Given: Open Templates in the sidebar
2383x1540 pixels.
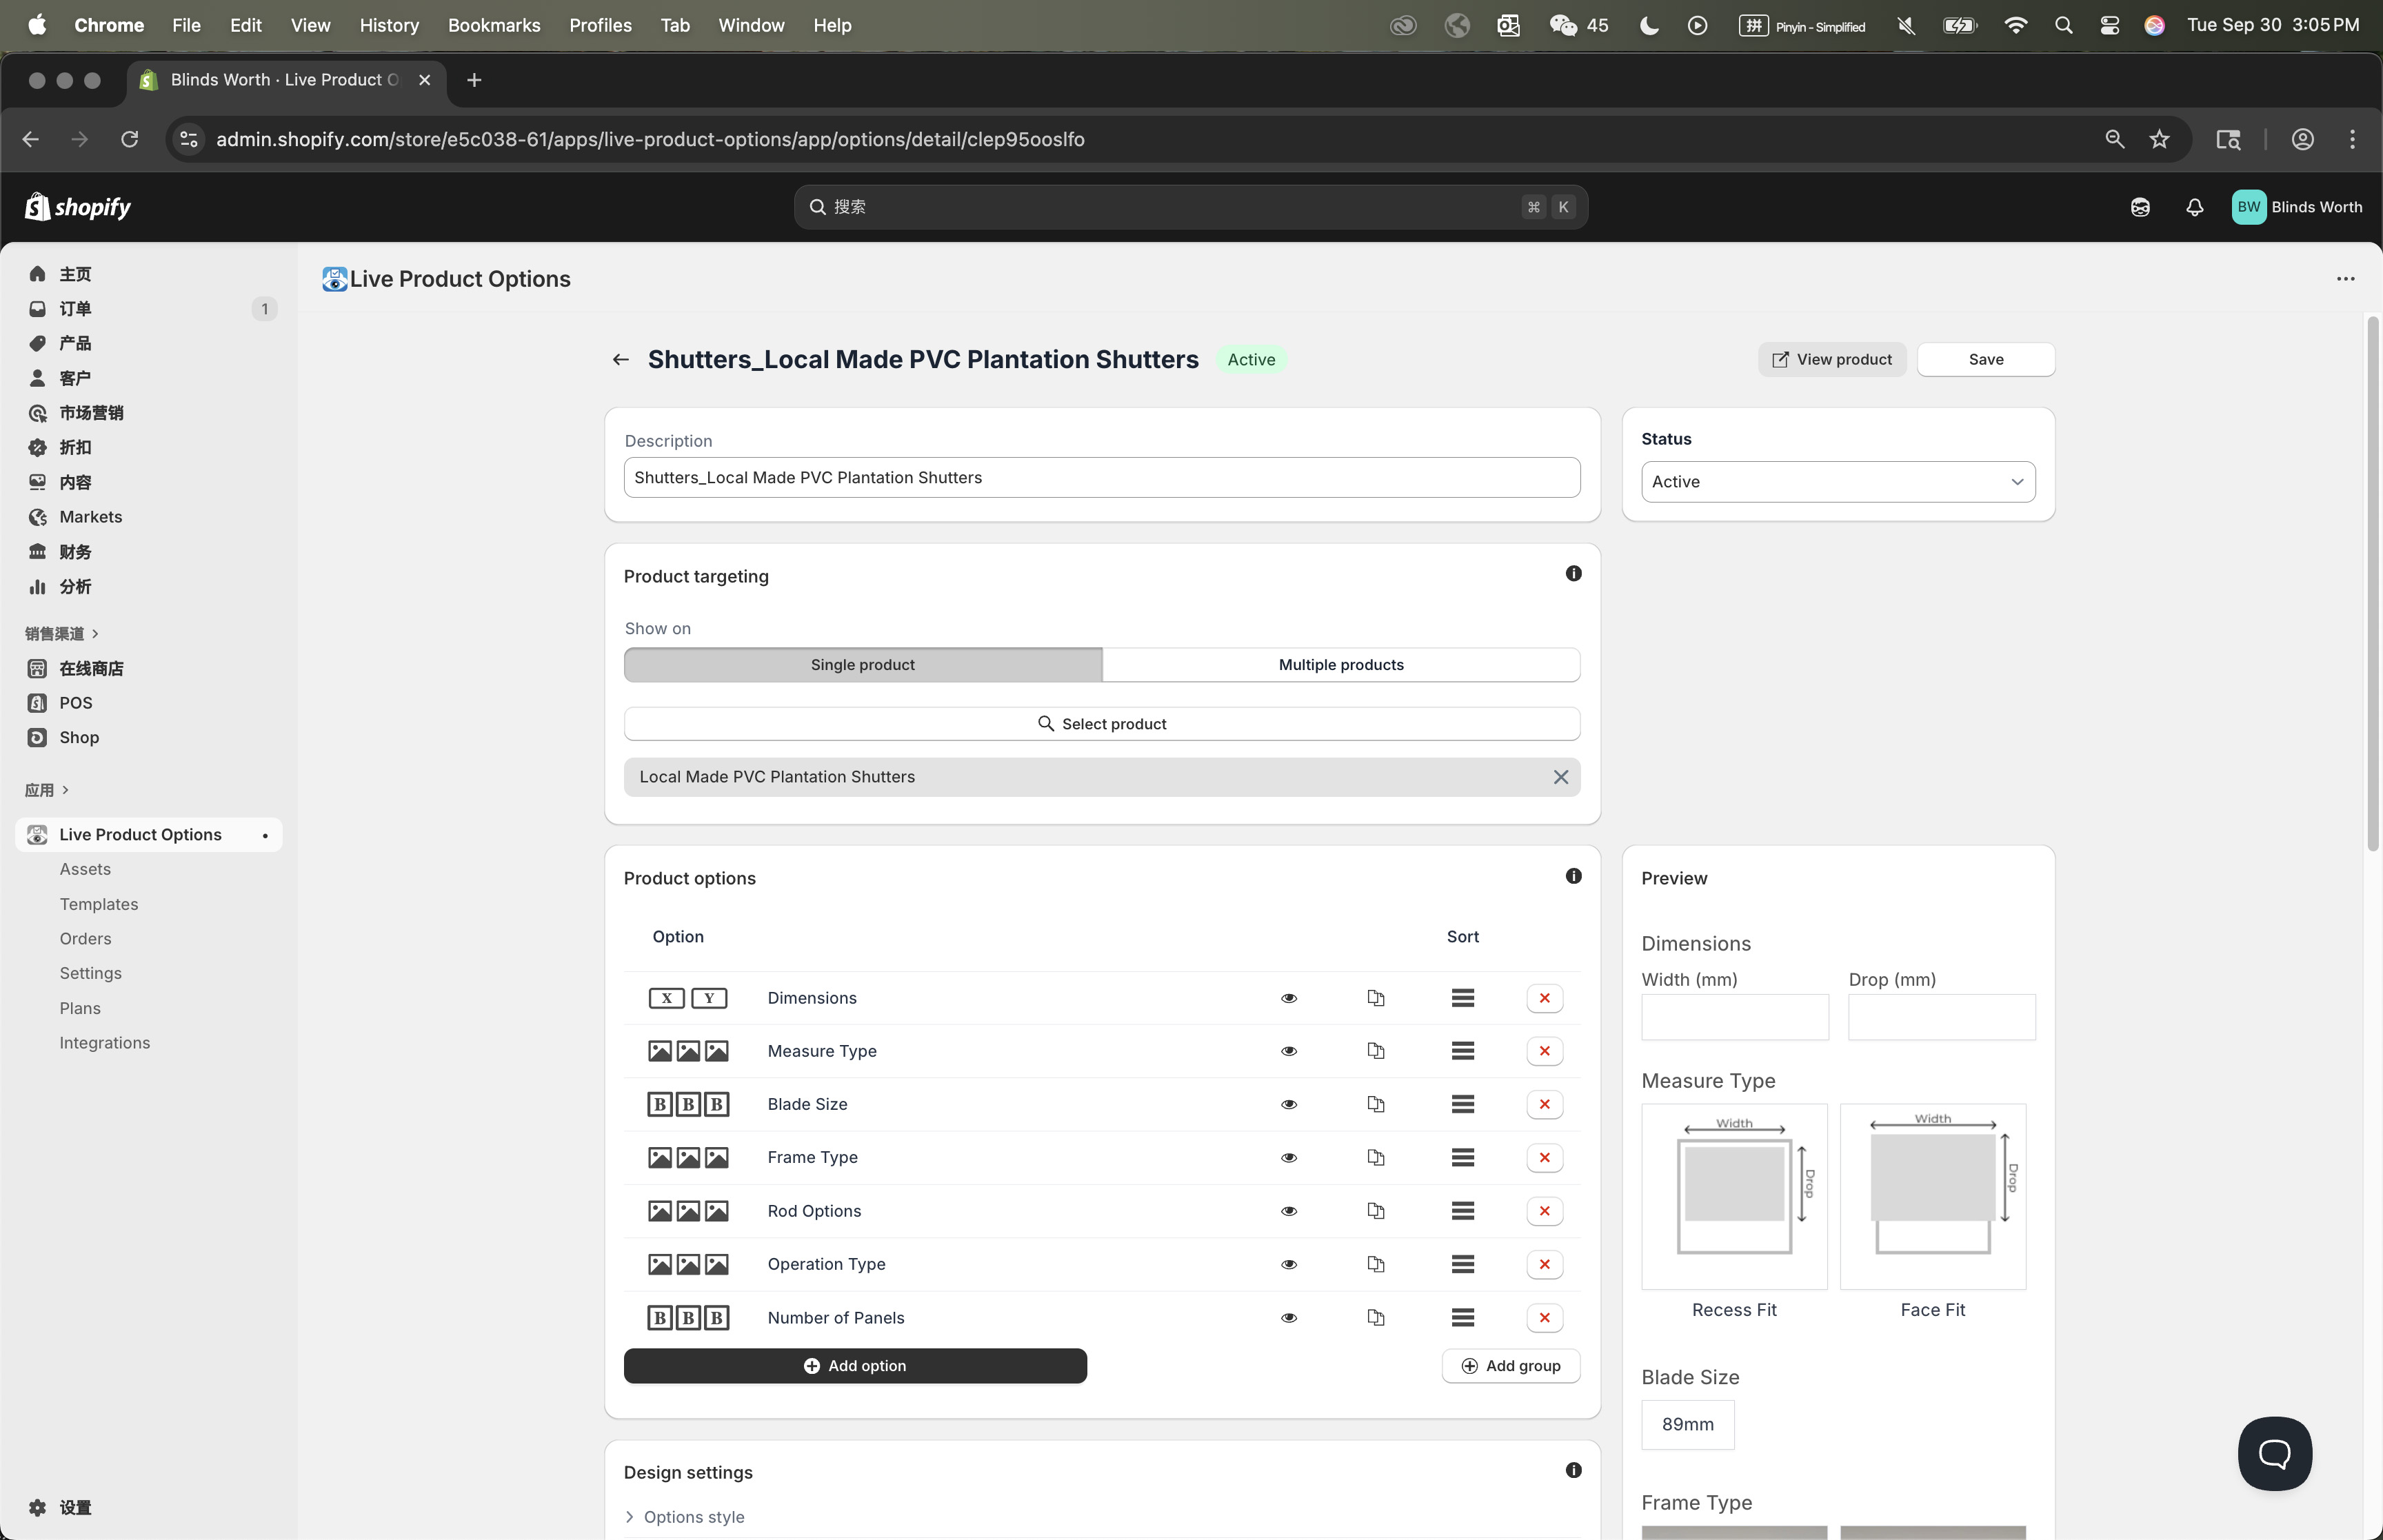Looking at the screenshot, I should tap(98, 904).
